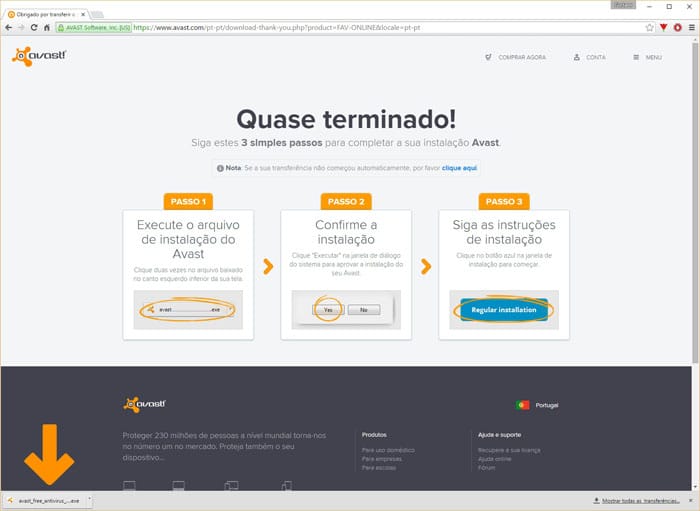Open CONTA in the header

click(x=590, y=57)
